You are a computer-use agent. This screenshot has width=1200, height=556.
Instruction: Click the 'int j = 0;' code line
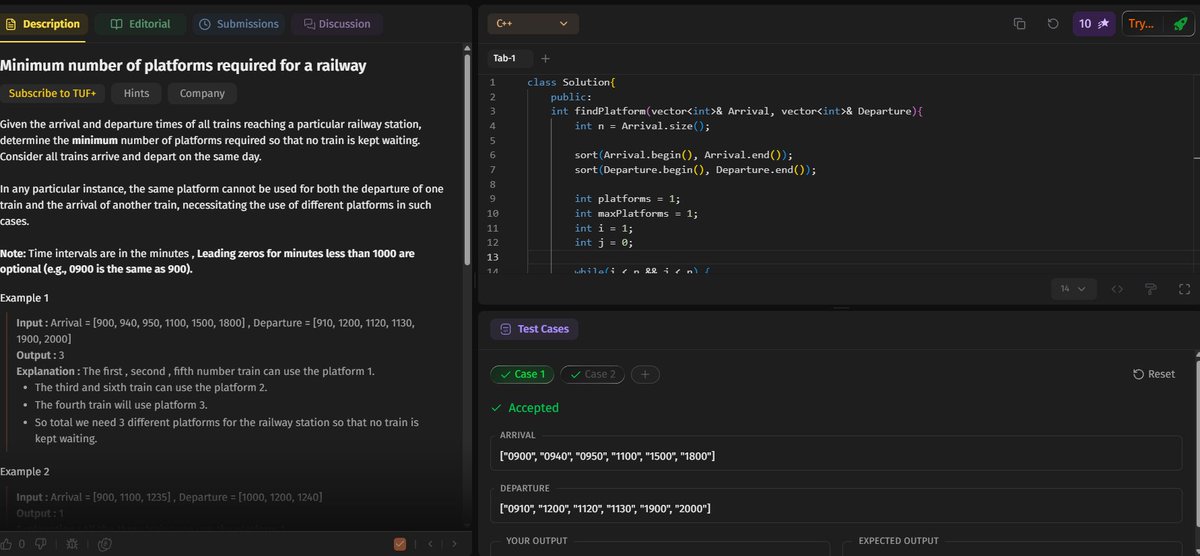[604, 242]
